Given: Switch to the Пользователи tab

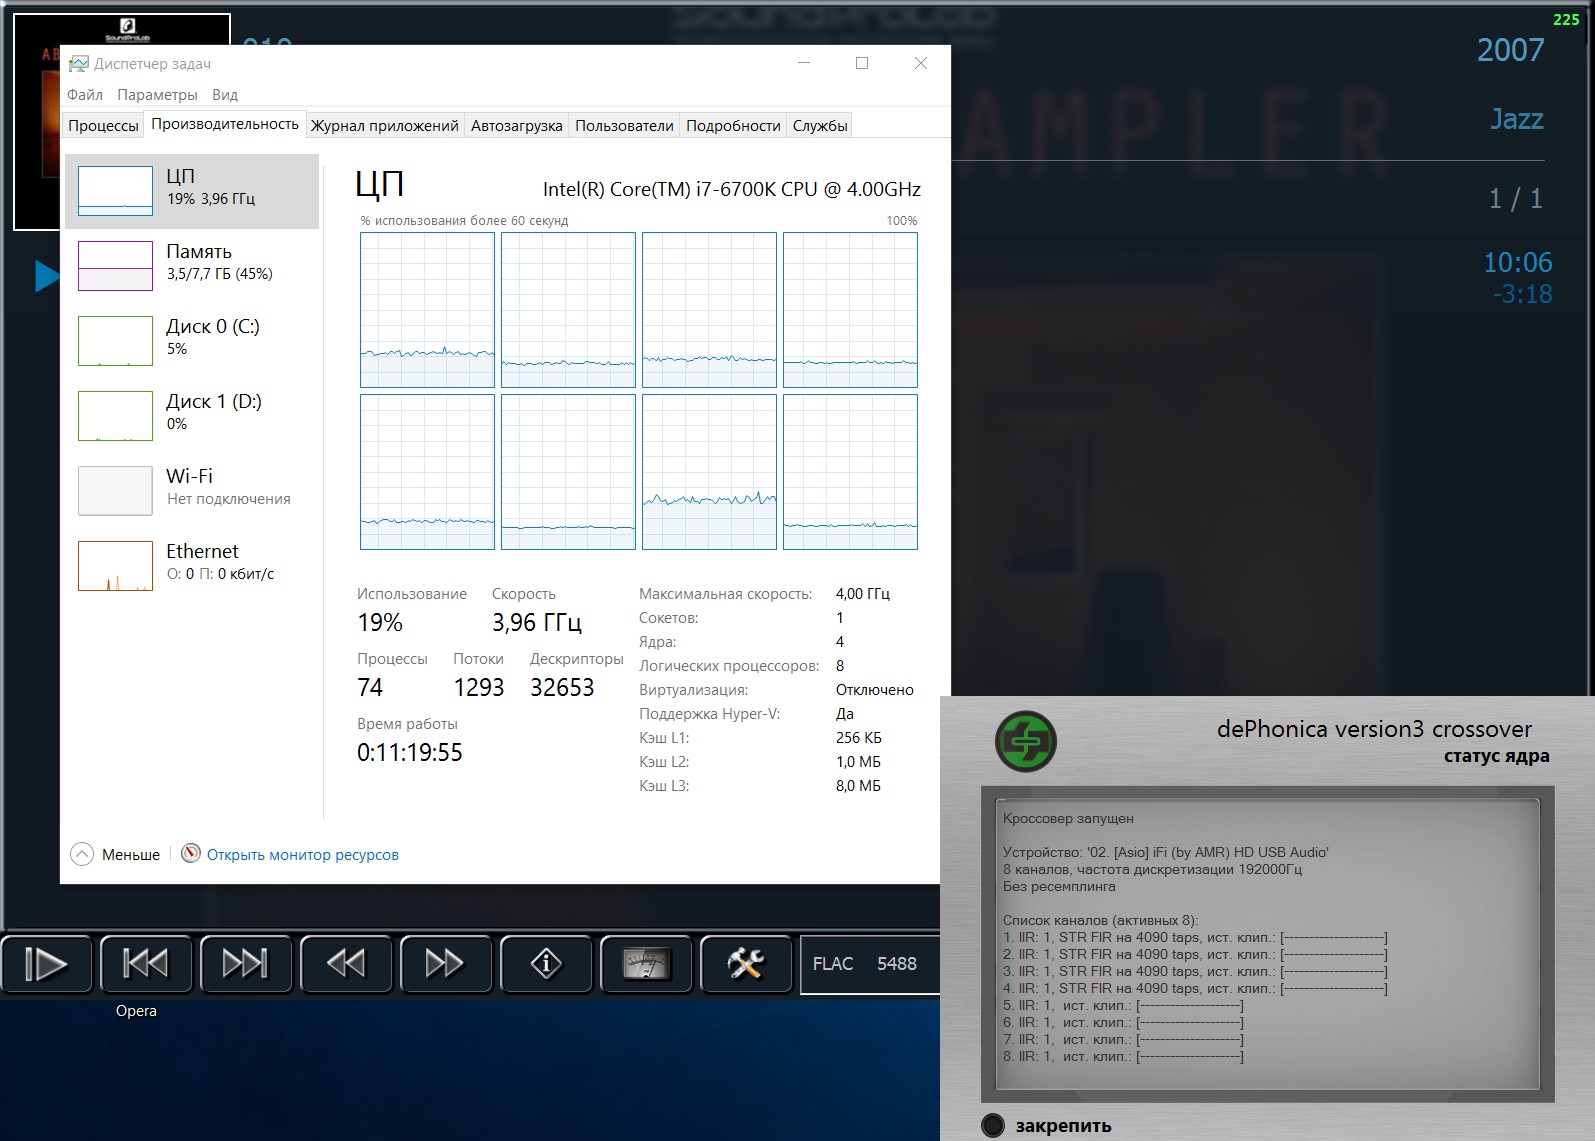Looking at the screenshot, I should pyautogui.click(x=624, y=126).
